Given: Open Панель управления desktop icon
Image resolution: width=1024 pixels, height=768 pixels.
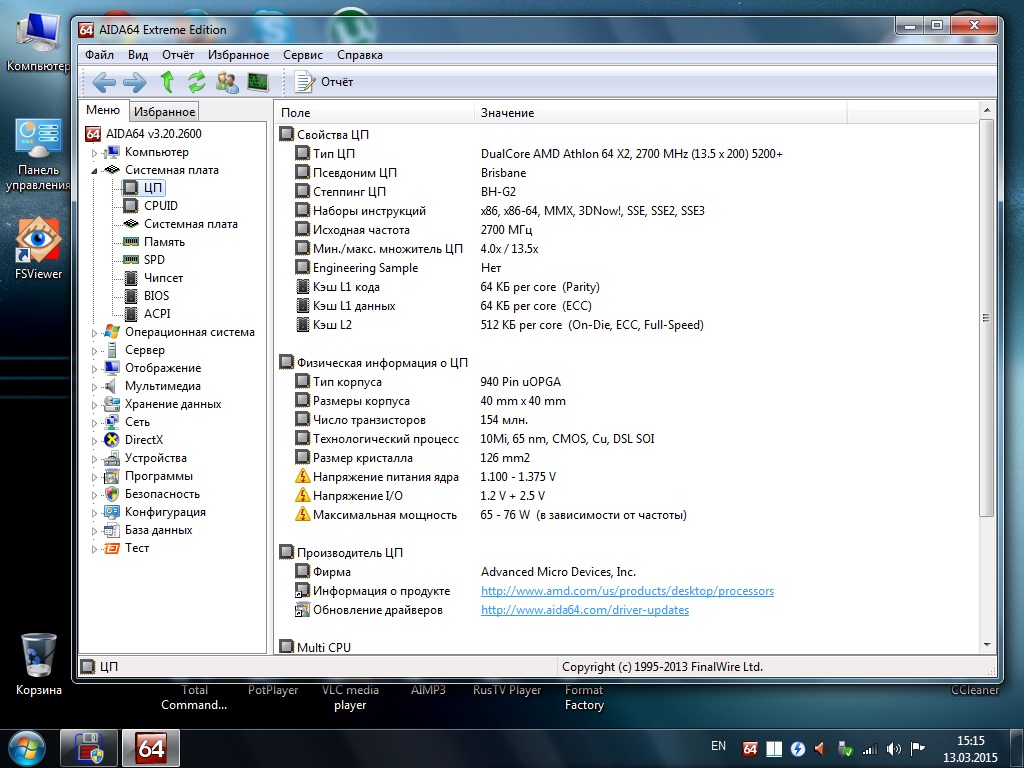Looking at the screenshot, I should coord(38,155).
